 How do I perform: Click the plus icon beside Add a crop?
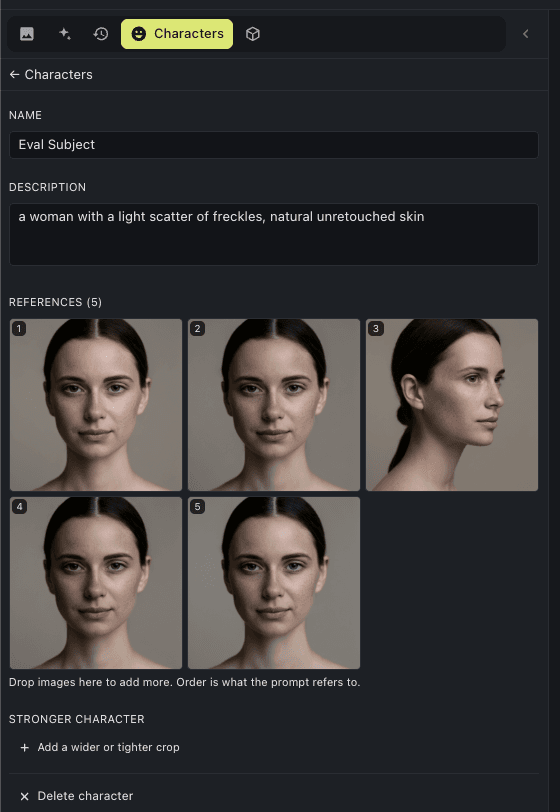[24, 748]
